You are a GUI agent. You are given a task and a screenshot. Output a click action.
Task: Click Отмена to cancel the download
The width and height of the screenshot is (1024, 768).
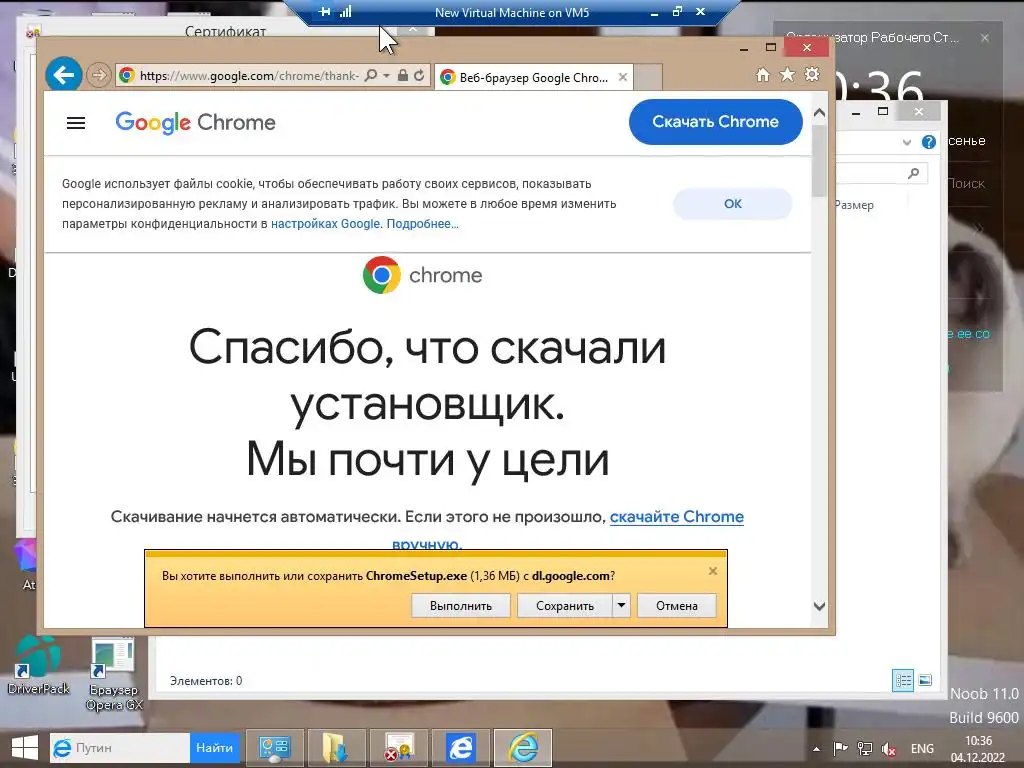(677, 606)
